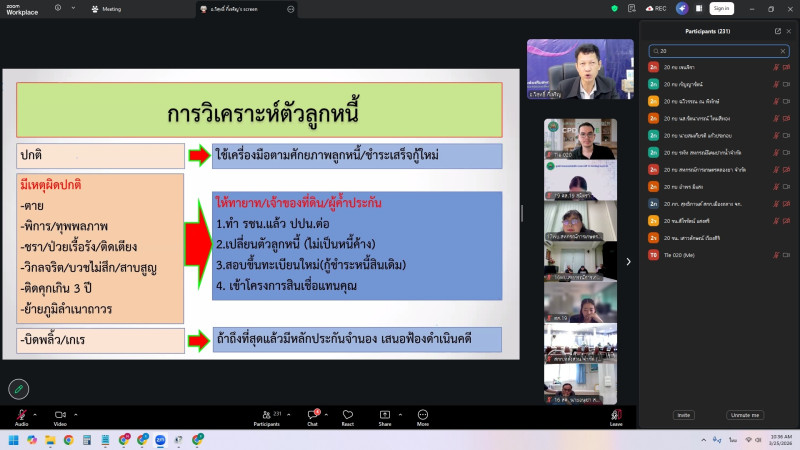This screenshot has width=800, height=450.
Task: Toggle the camera with the Video button
Action: [x=59, y=414]
